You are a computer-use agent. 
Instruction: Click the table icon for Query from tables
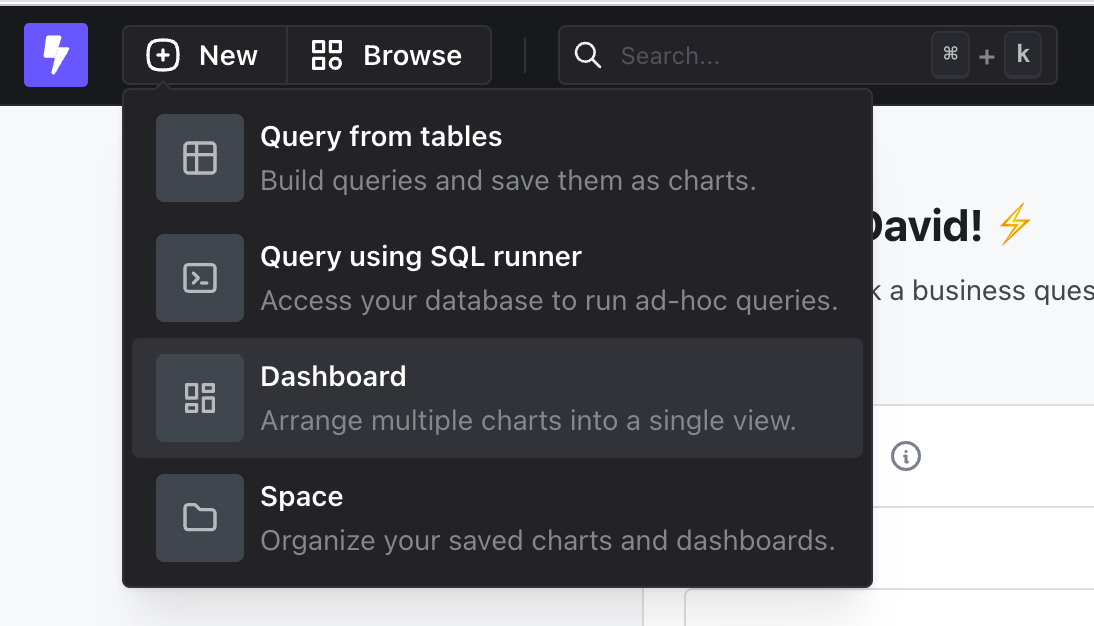coord(200,158)
